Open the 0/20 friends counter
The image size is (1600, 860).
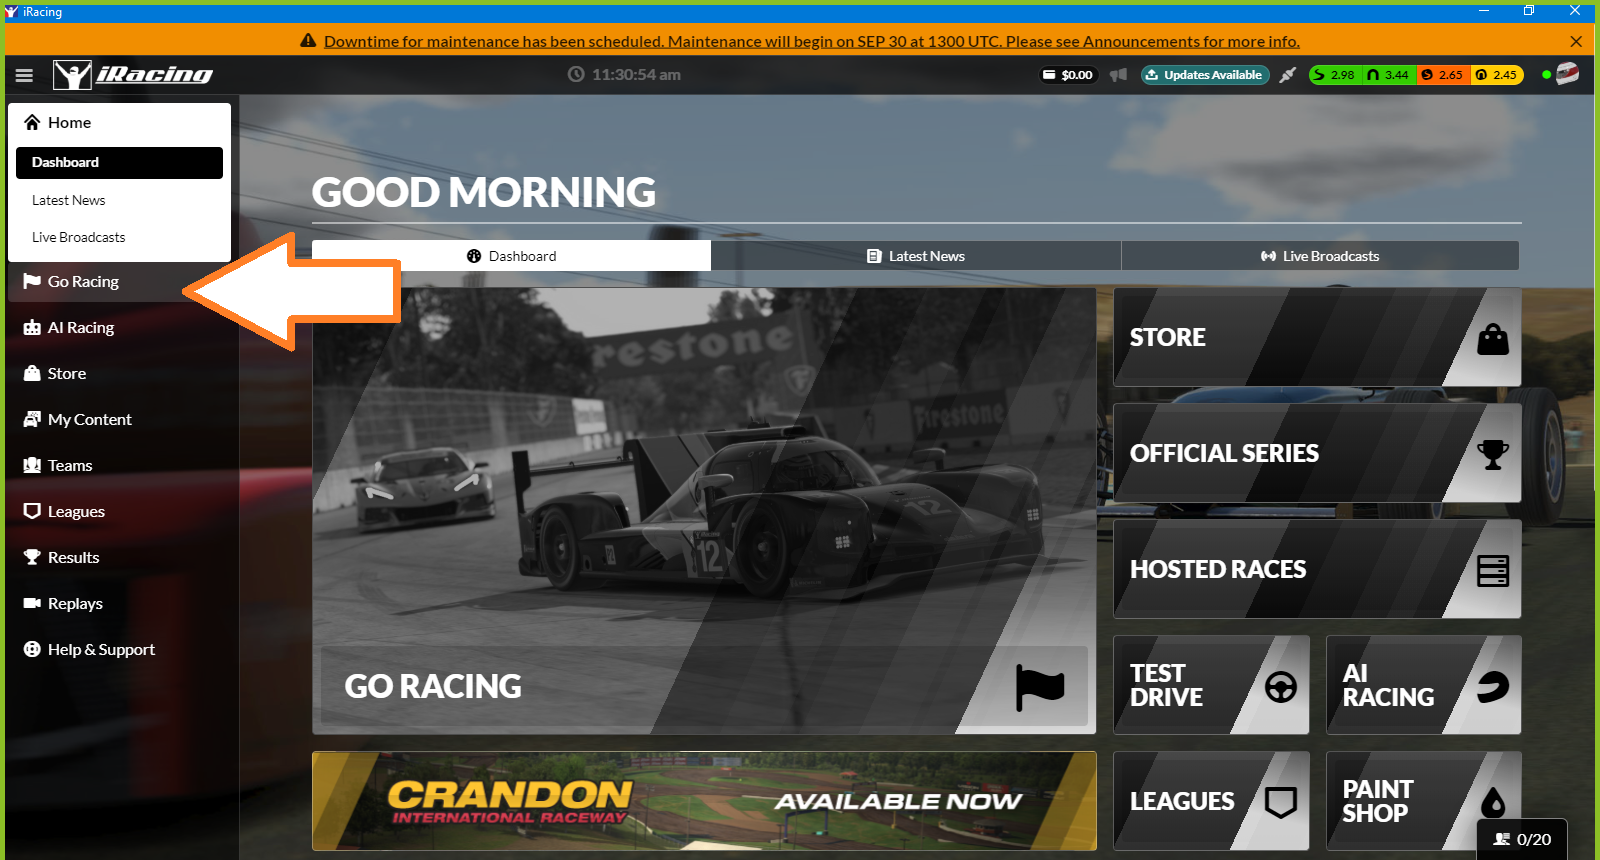(x=1522, y=839)
